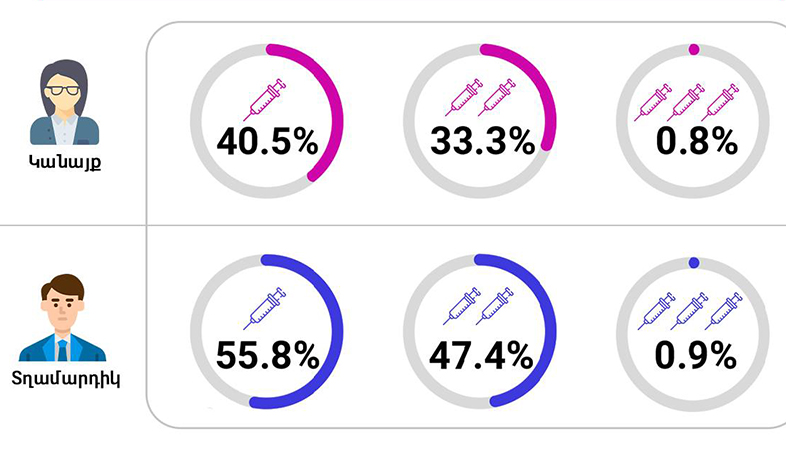
Task: Select the double blue syringe icon
Action: (x=478, y=306)
